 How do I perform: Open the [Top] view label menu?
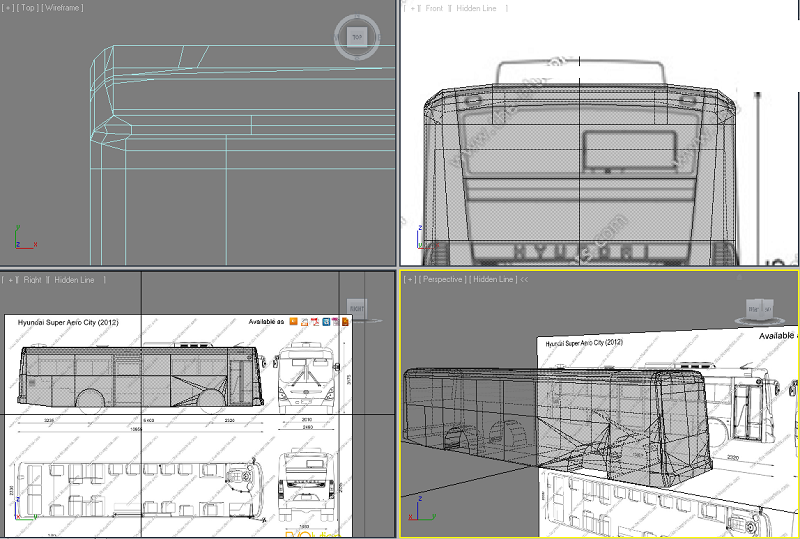[x=28, y=8]
